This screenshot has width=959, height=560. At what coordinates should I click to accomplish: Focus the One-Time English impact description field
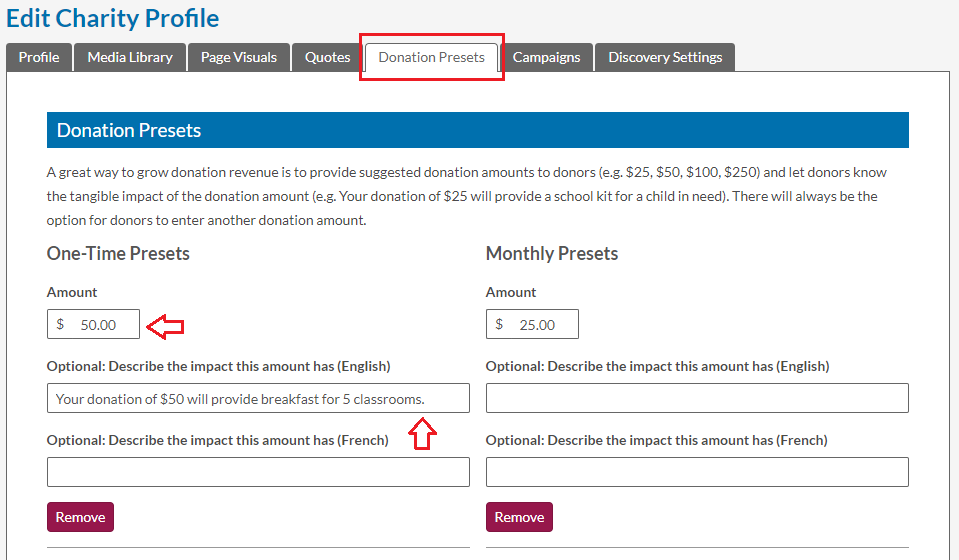coord(258,398)
